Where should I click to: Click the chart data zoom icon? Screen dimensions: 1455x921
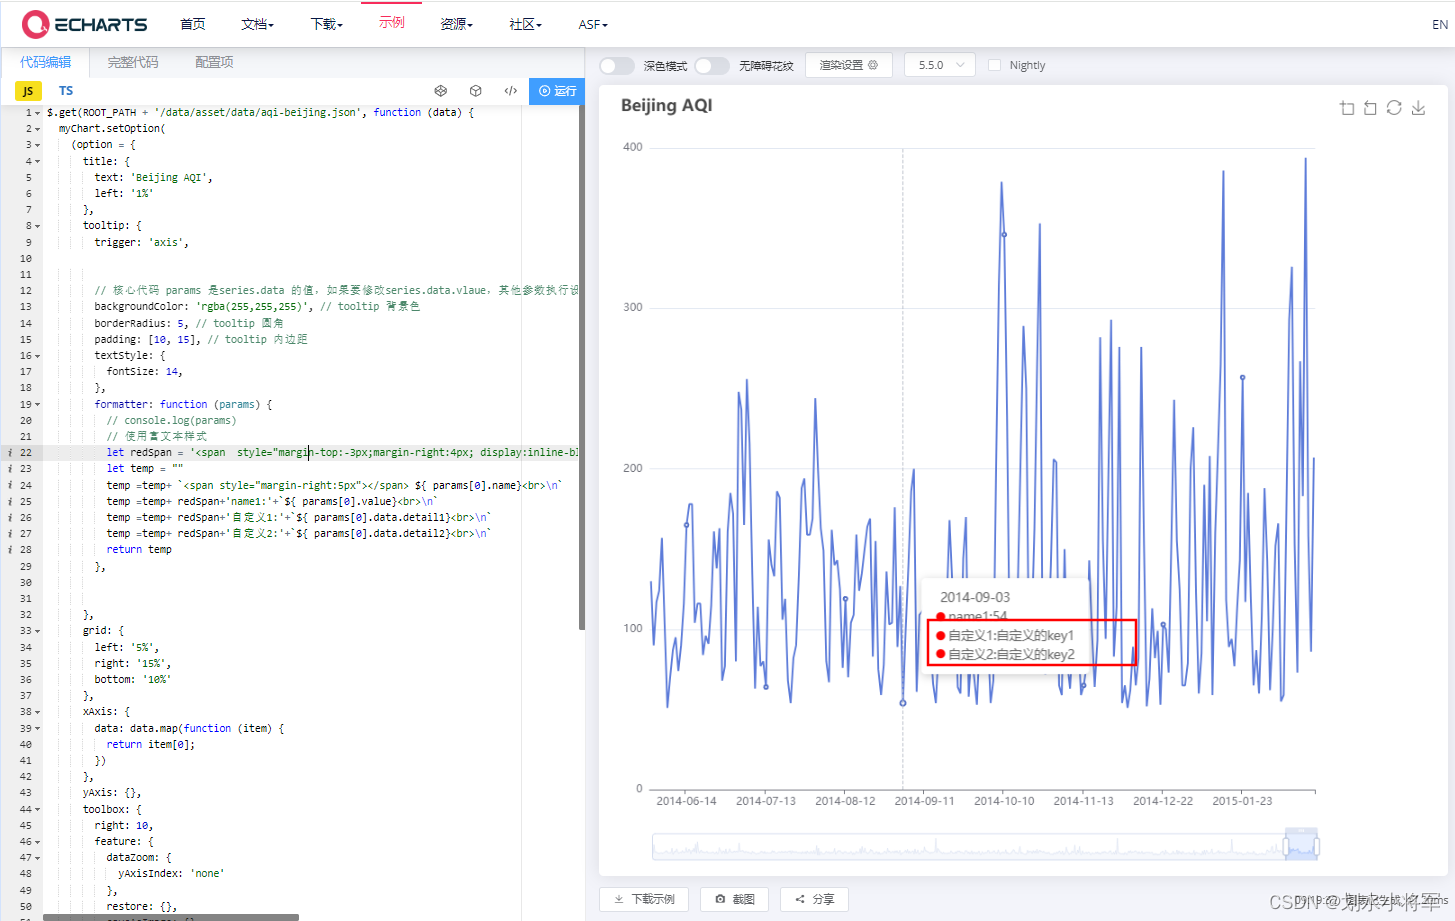[1347, 108]
